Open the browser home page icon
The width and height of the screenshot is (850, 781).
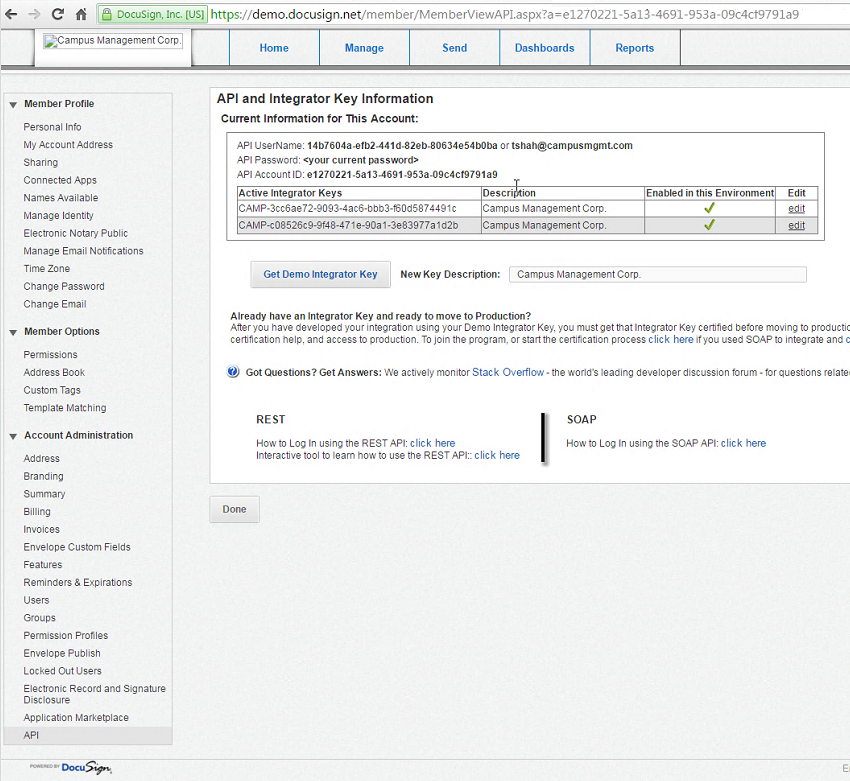coord(81,14)
